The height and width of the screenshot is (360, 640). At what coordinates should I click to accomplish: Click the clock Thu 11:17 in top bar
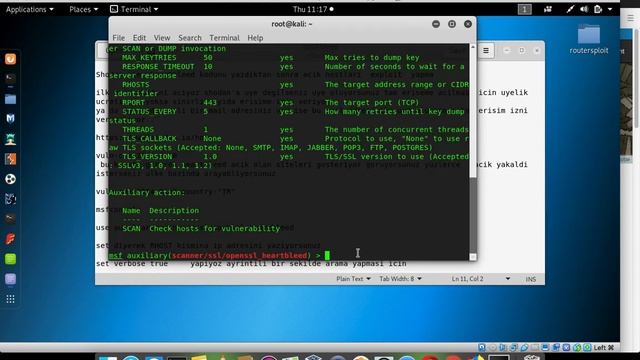pyautogui.click(x=313, y=9)
